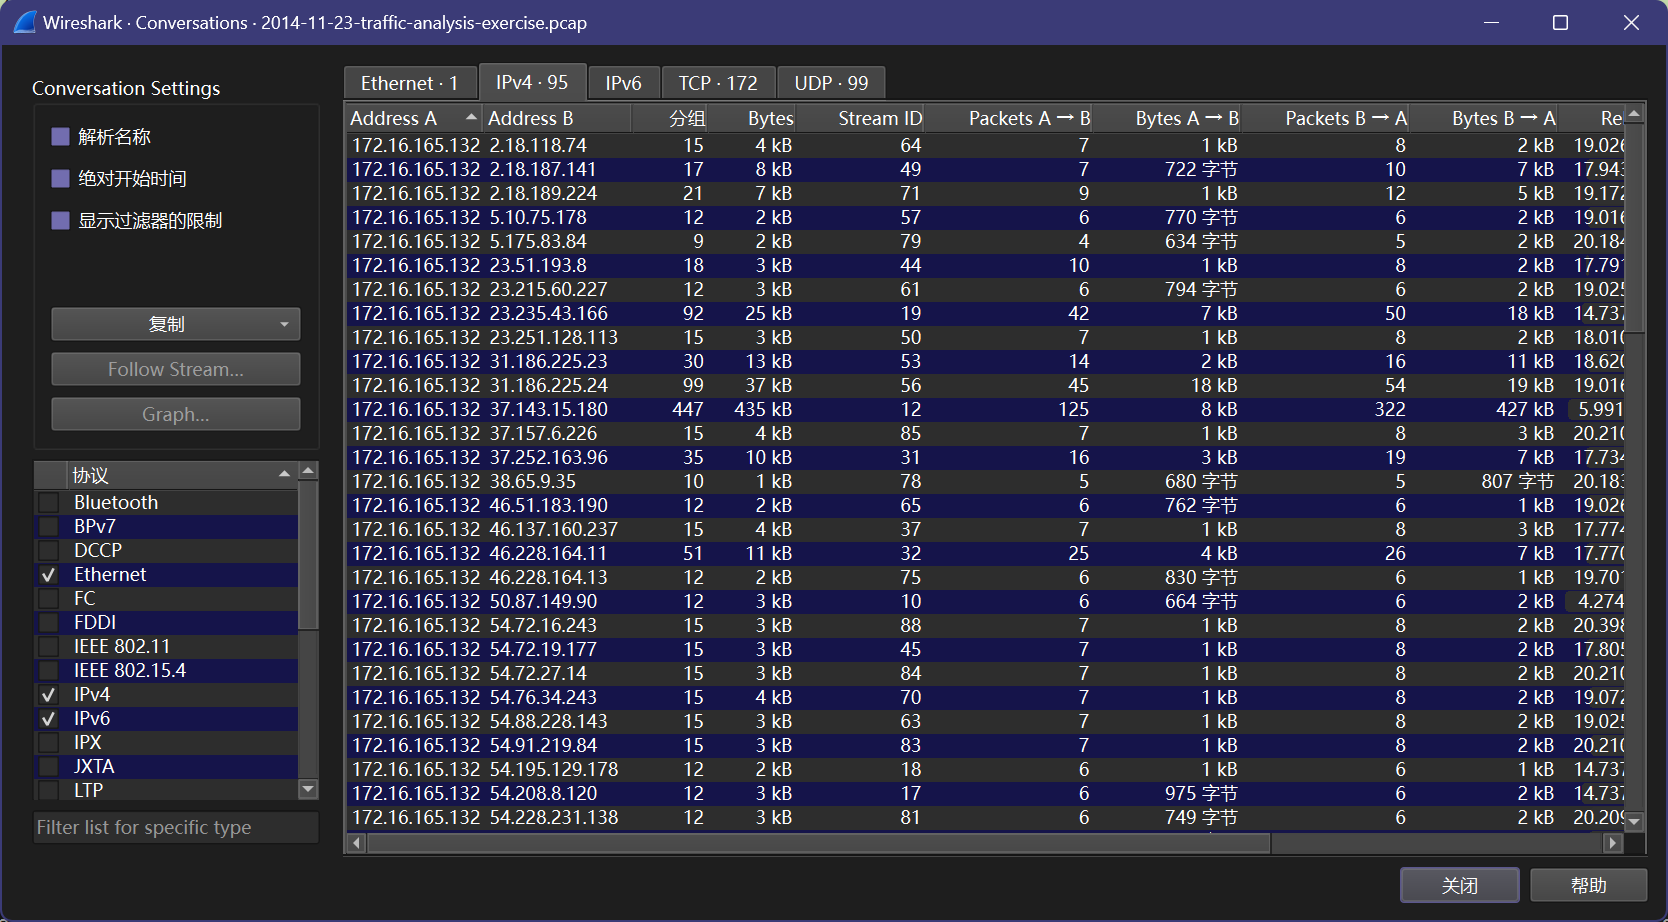Open the IPv6 tab
This screenshot has height=922, width=1668.
623,83
